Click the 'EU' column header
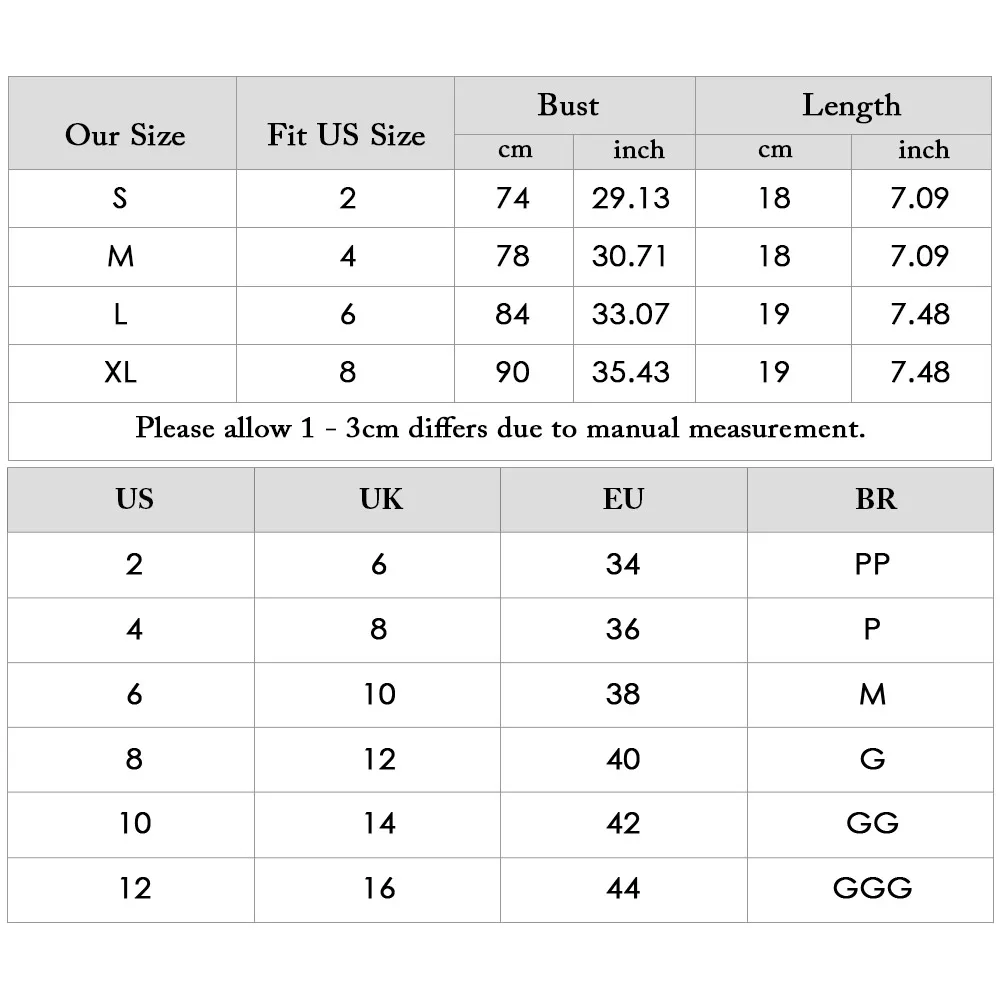 [623, 498]
